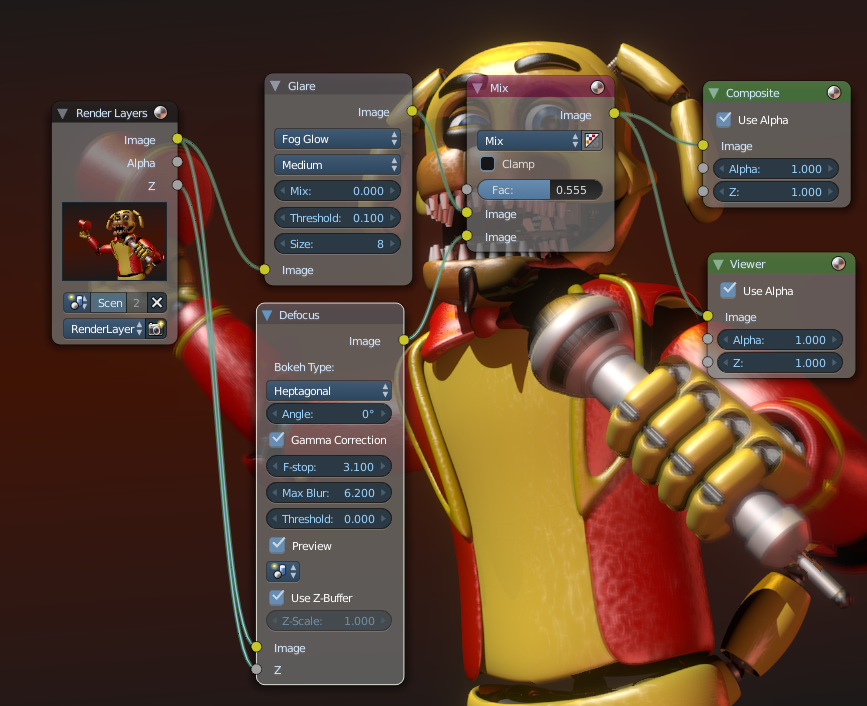The width and height of the screenshot is (867, 706).
Task: Click the Viewer Alpha 1.000 field
Action: click(780, 339)
